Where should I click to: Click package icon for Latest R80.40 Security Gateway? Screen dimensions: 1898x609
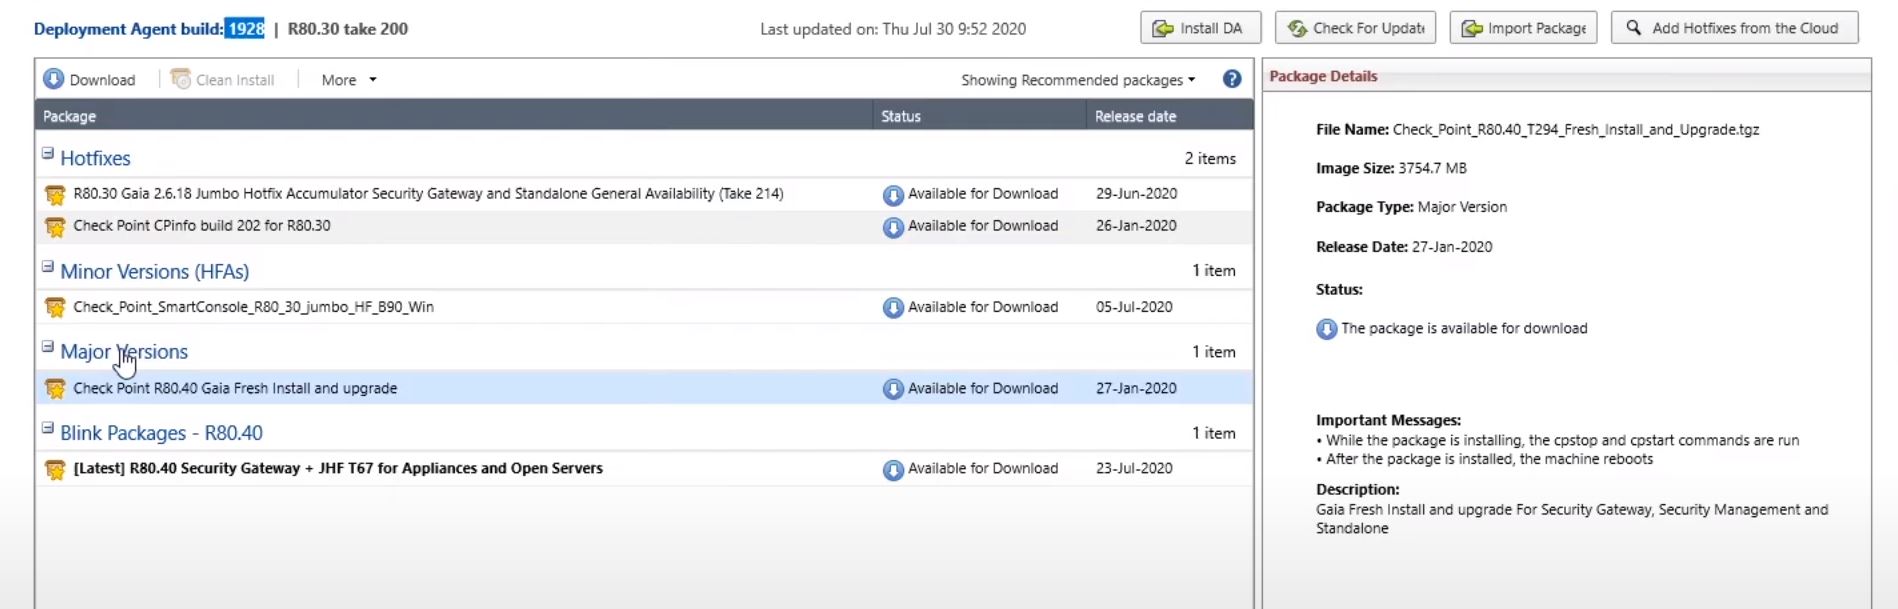(x=55, y=469)
